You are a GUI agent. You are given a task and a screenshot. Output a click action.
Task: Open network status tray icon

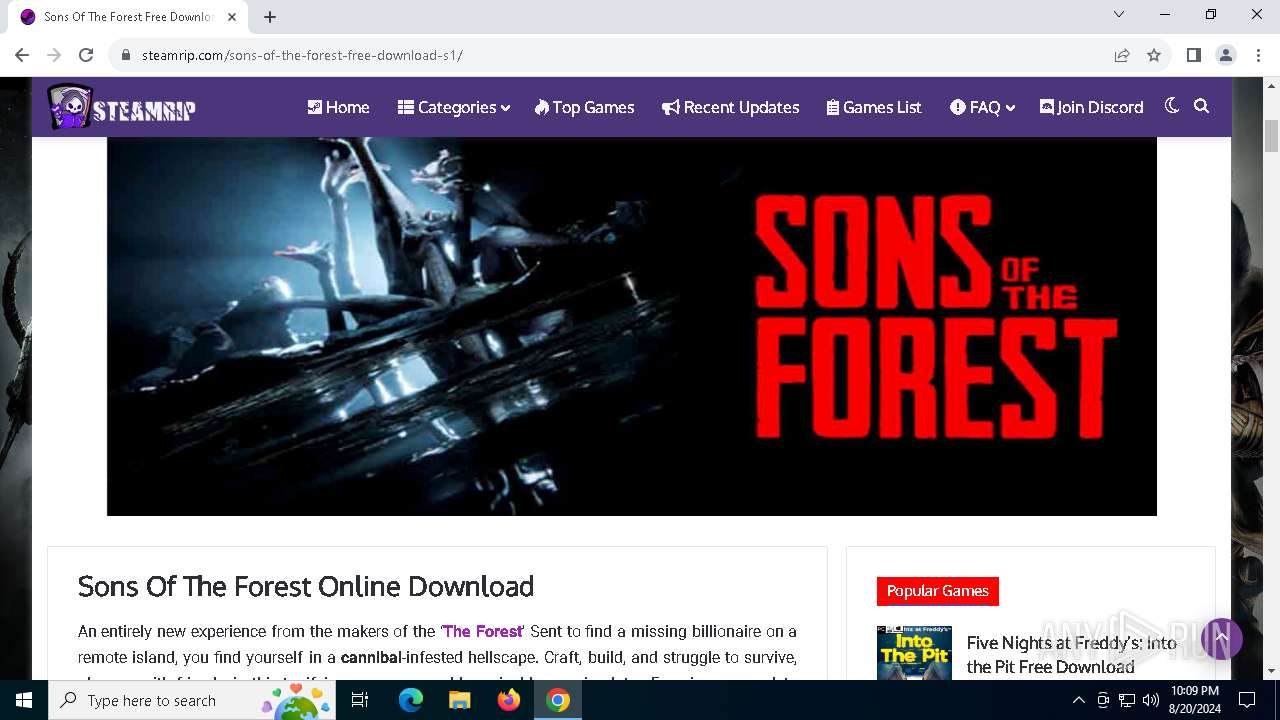(x=1127, y=700)
